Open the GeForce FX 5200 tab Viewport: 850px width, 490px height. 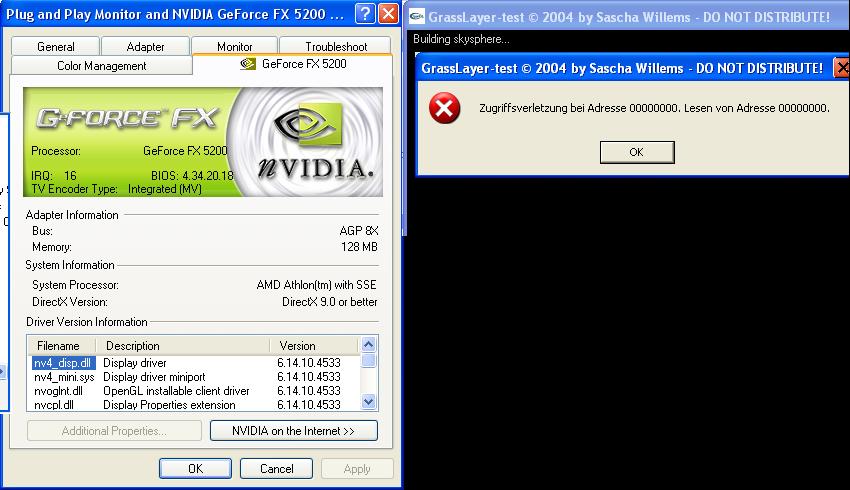click(294, 64)
